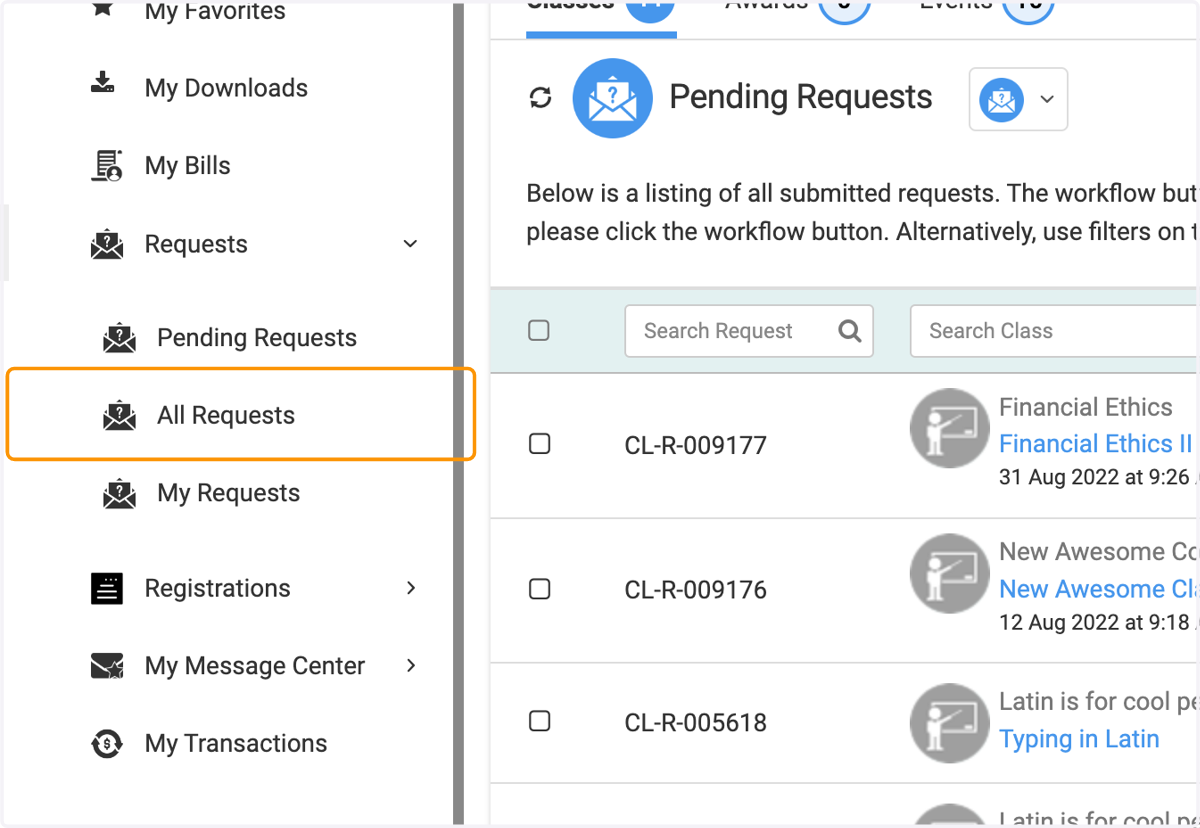Click the All Requests envelope icon
1200x828 pixels.
coord(120,415)
